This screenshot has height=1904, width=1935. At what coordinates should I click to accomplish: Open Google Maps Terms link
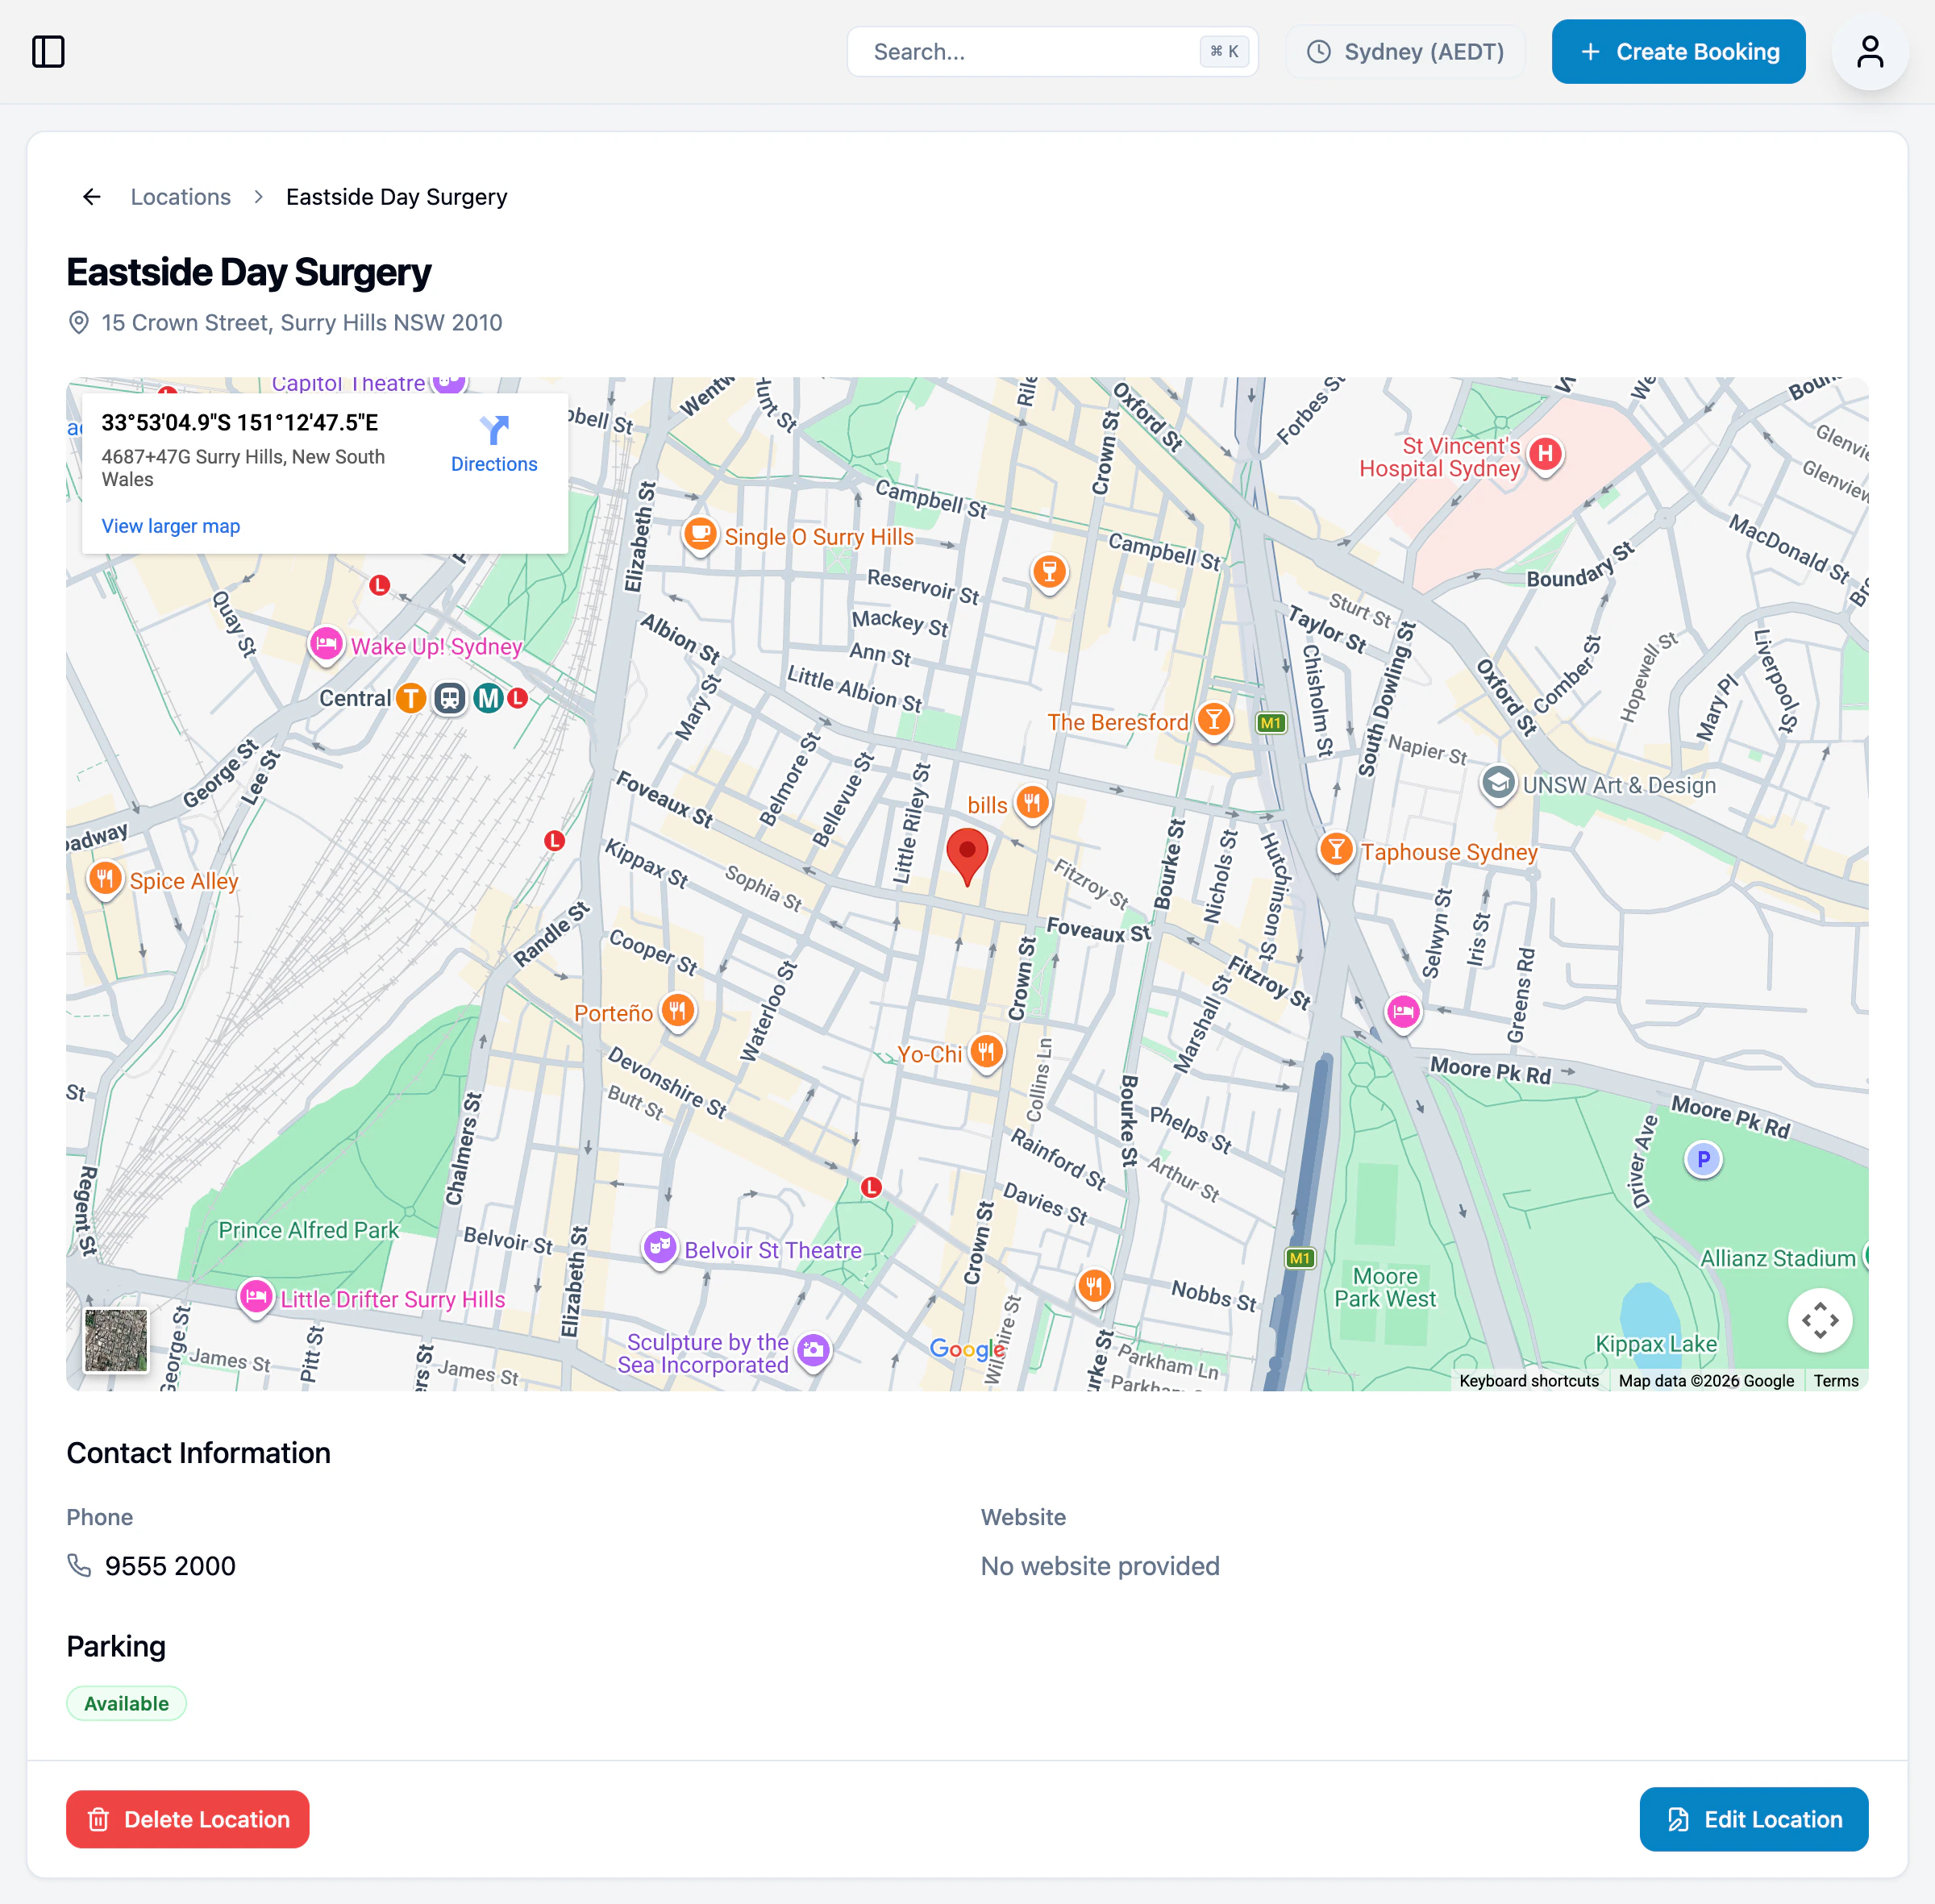coord(1835,1381)
